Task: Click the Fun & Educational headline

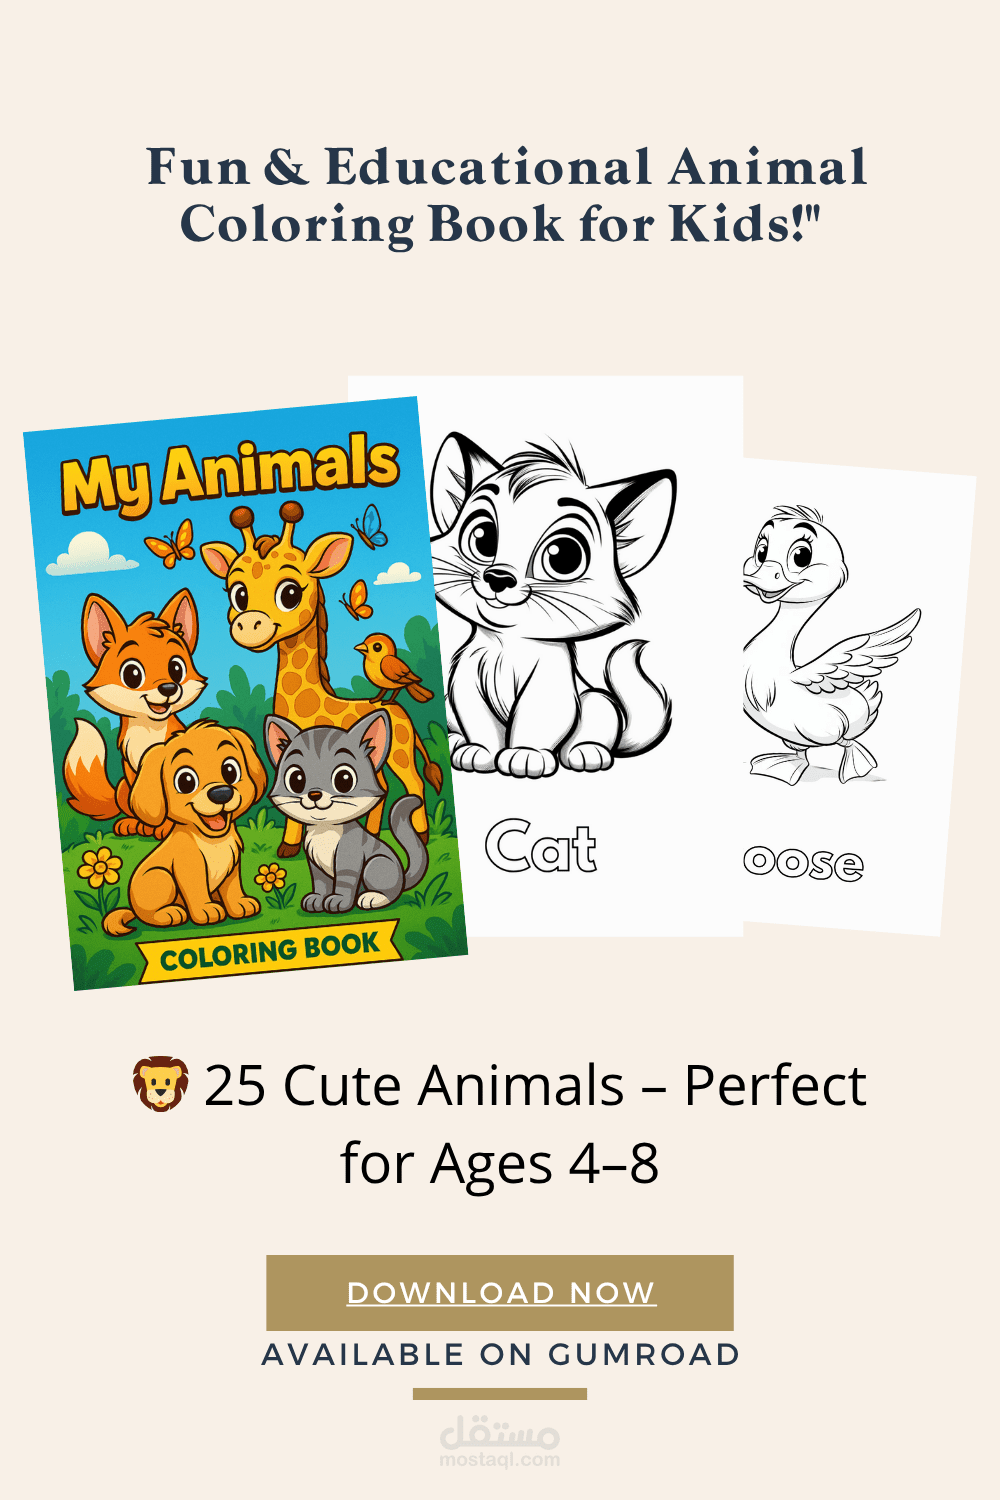Action: pos(505,195)
